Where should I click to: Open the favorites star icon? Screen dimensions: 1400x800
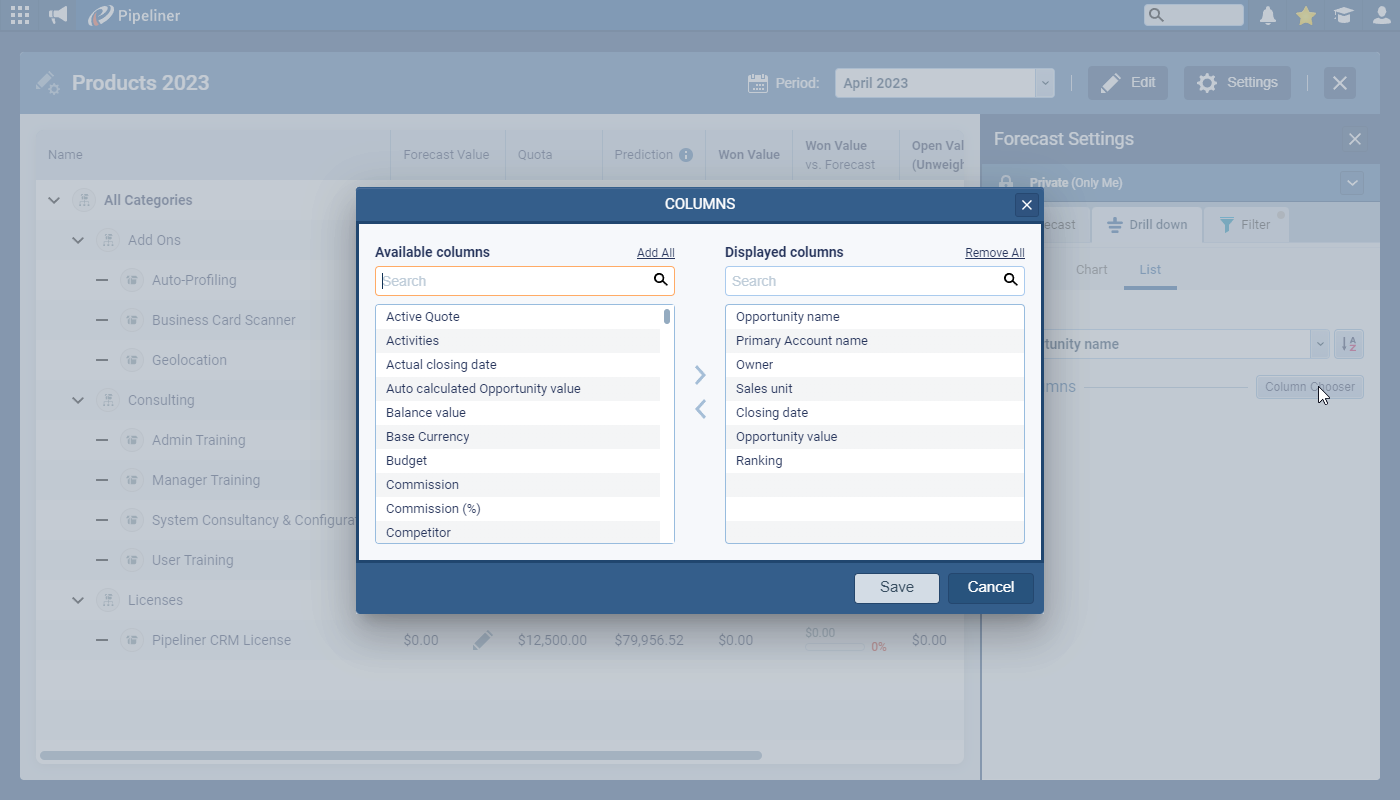pos(1305,15)
